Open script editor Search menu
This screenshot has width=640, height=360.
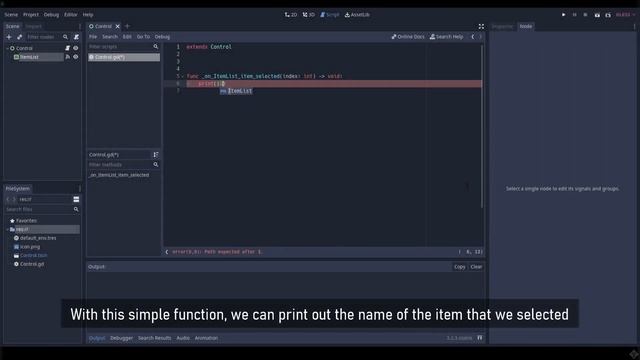point(110,37)
